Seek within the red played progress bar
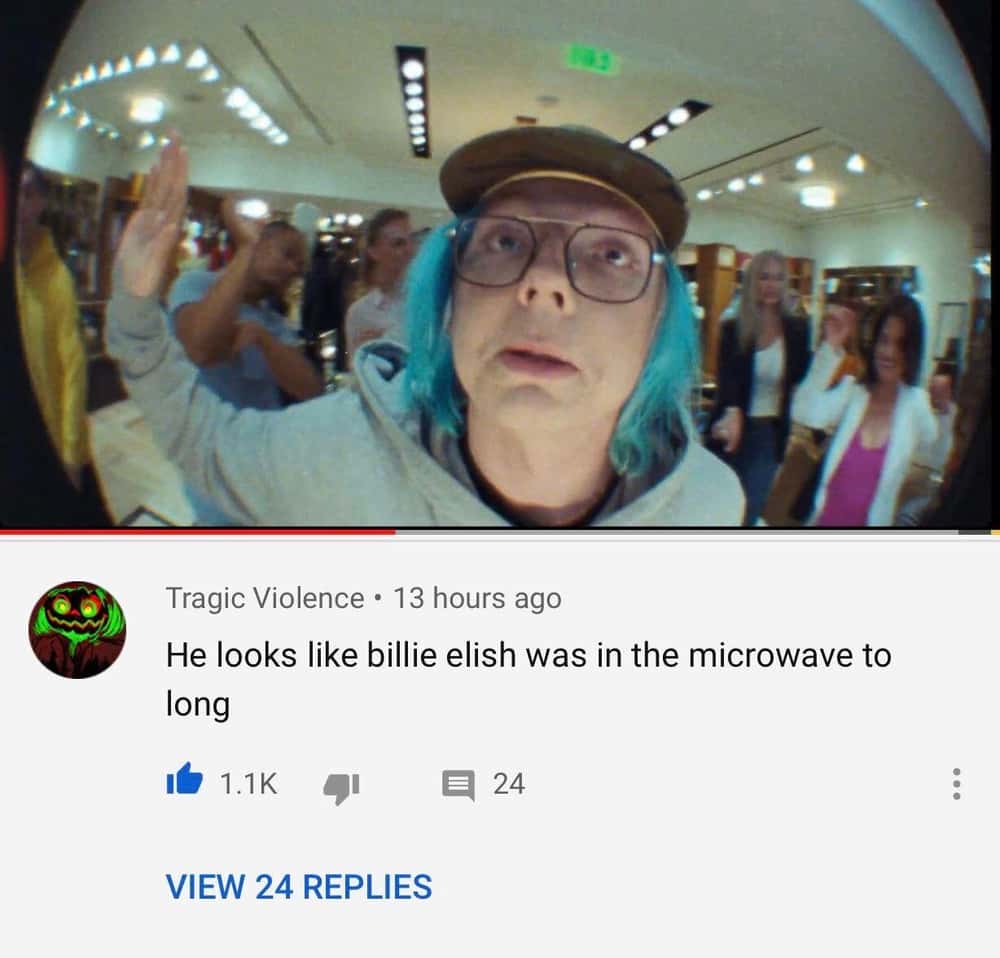 tap(198, 531)
